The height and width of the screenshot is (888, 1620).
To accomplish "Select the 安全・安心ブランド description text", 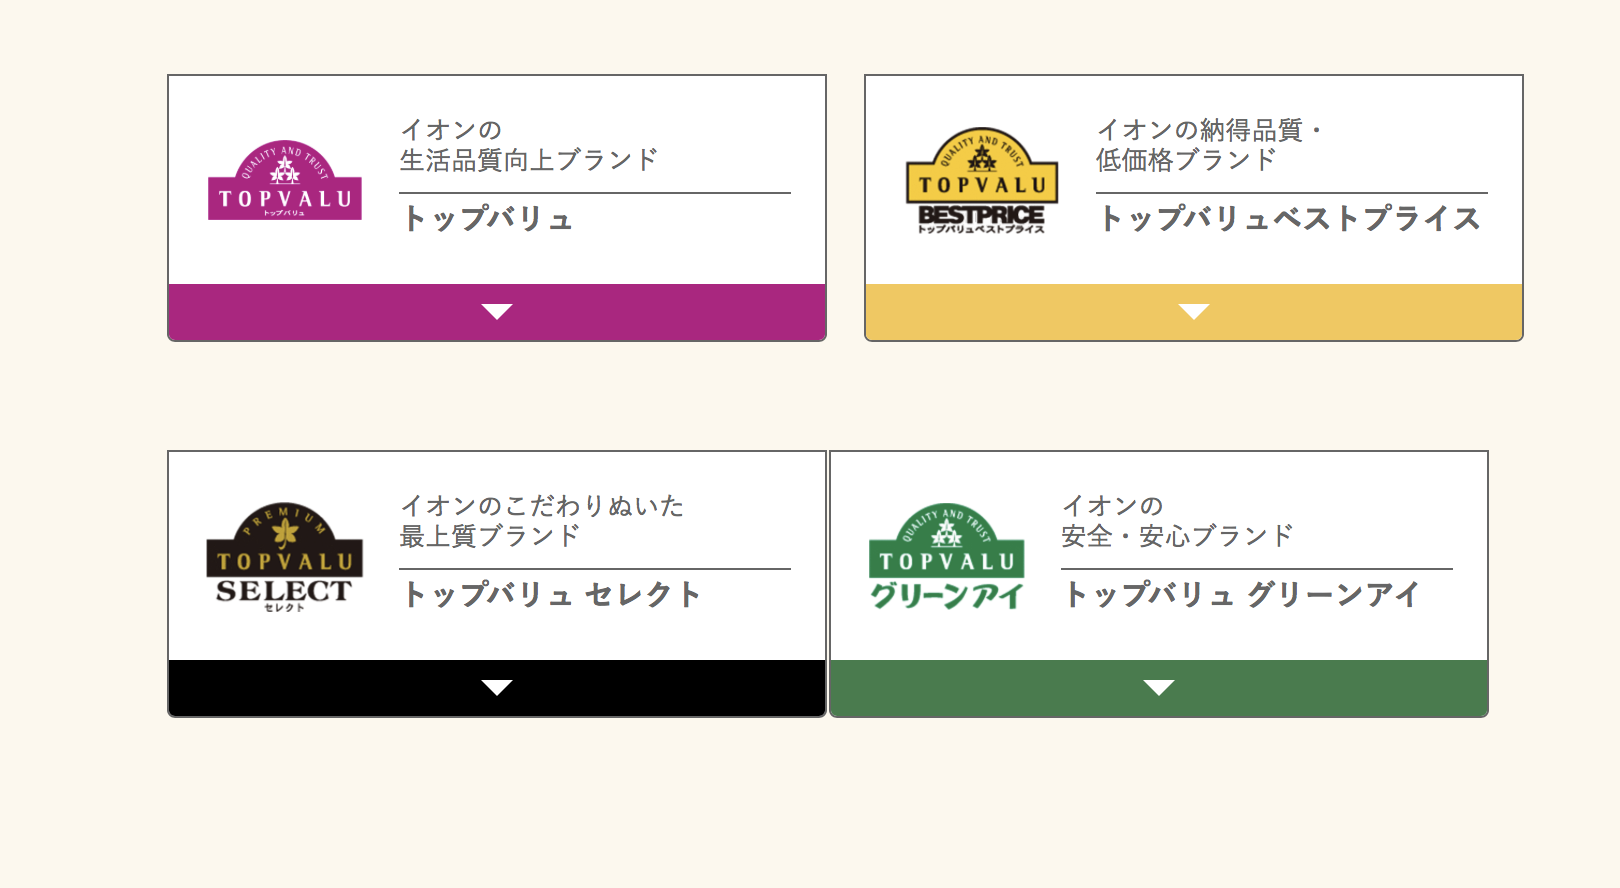I will point(1178,536).
